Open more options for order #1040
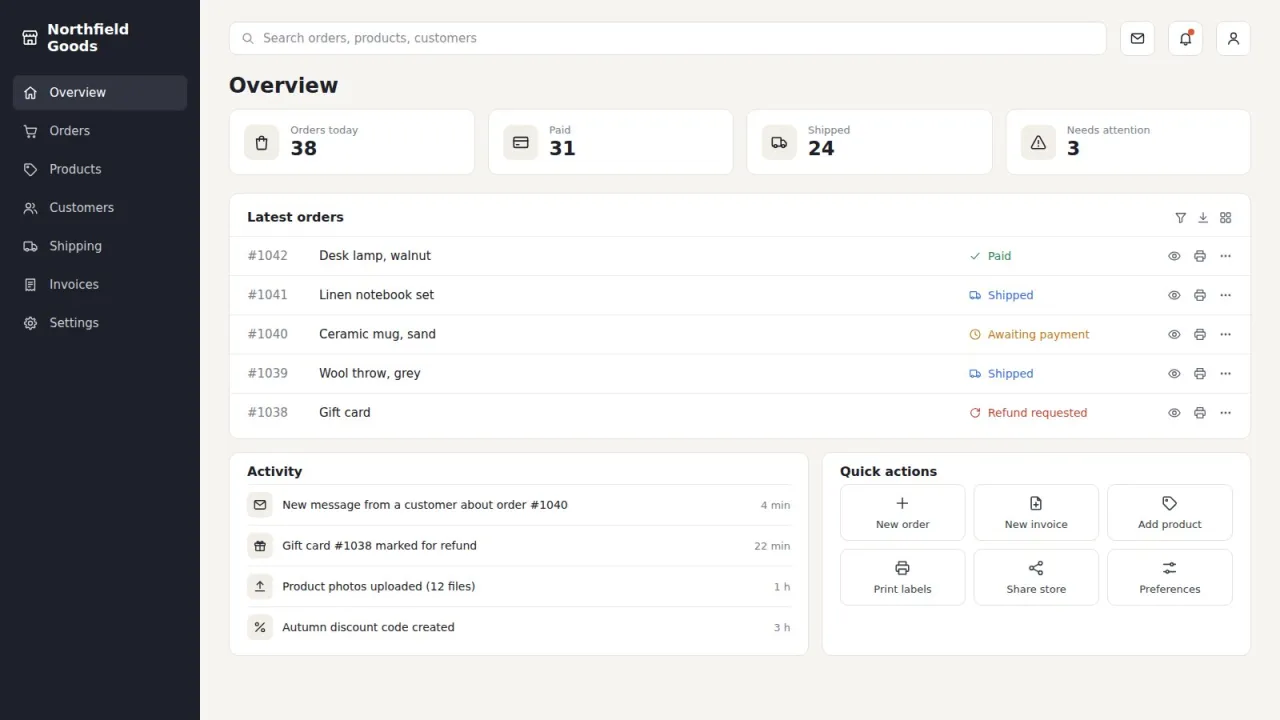 point(1226,334)
